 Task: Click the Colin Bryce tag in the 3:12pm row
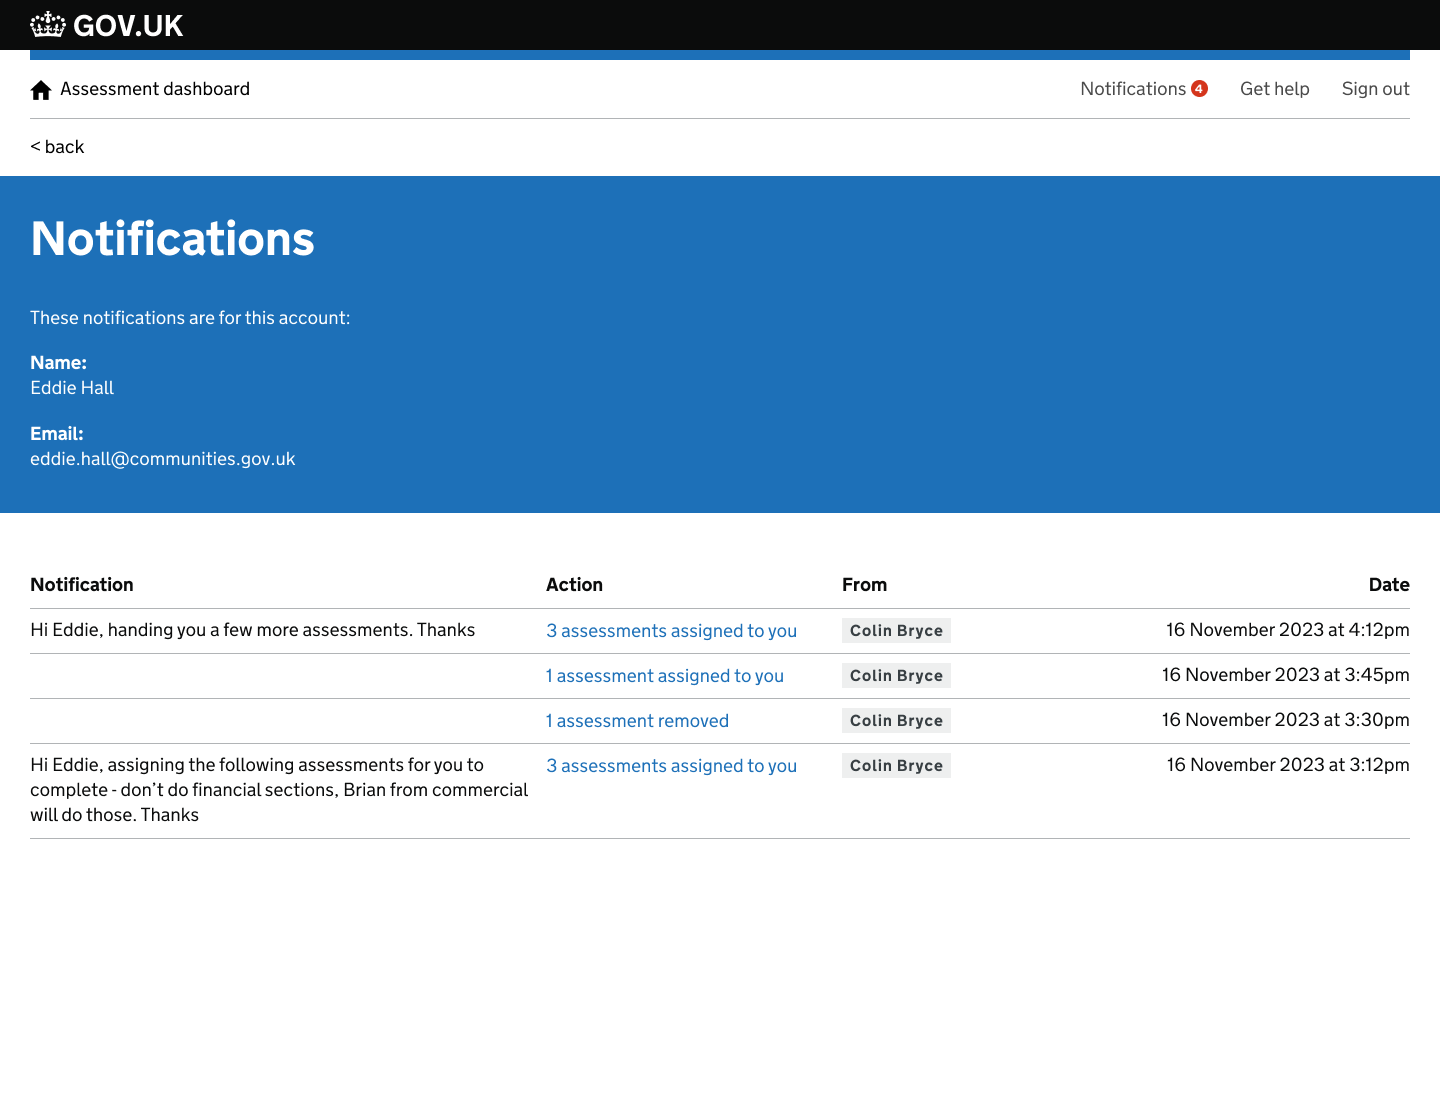click(896, 766)
